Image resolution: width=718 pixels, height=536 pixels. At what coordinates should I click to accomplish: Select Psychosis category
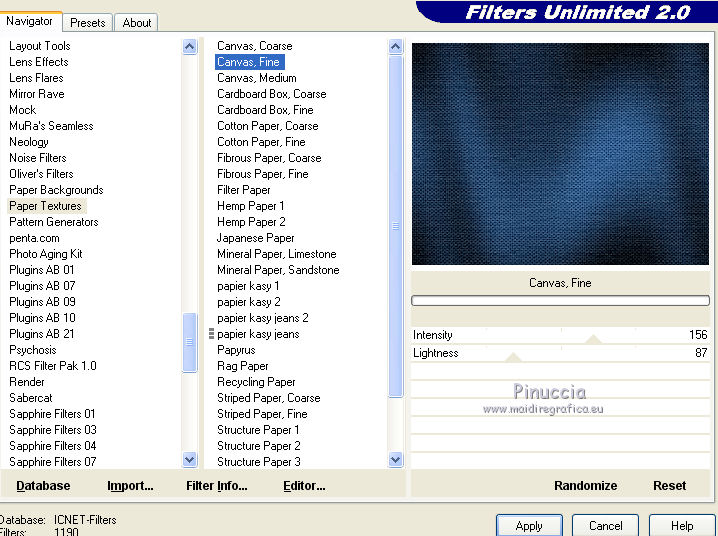click(x=33, y=350)
